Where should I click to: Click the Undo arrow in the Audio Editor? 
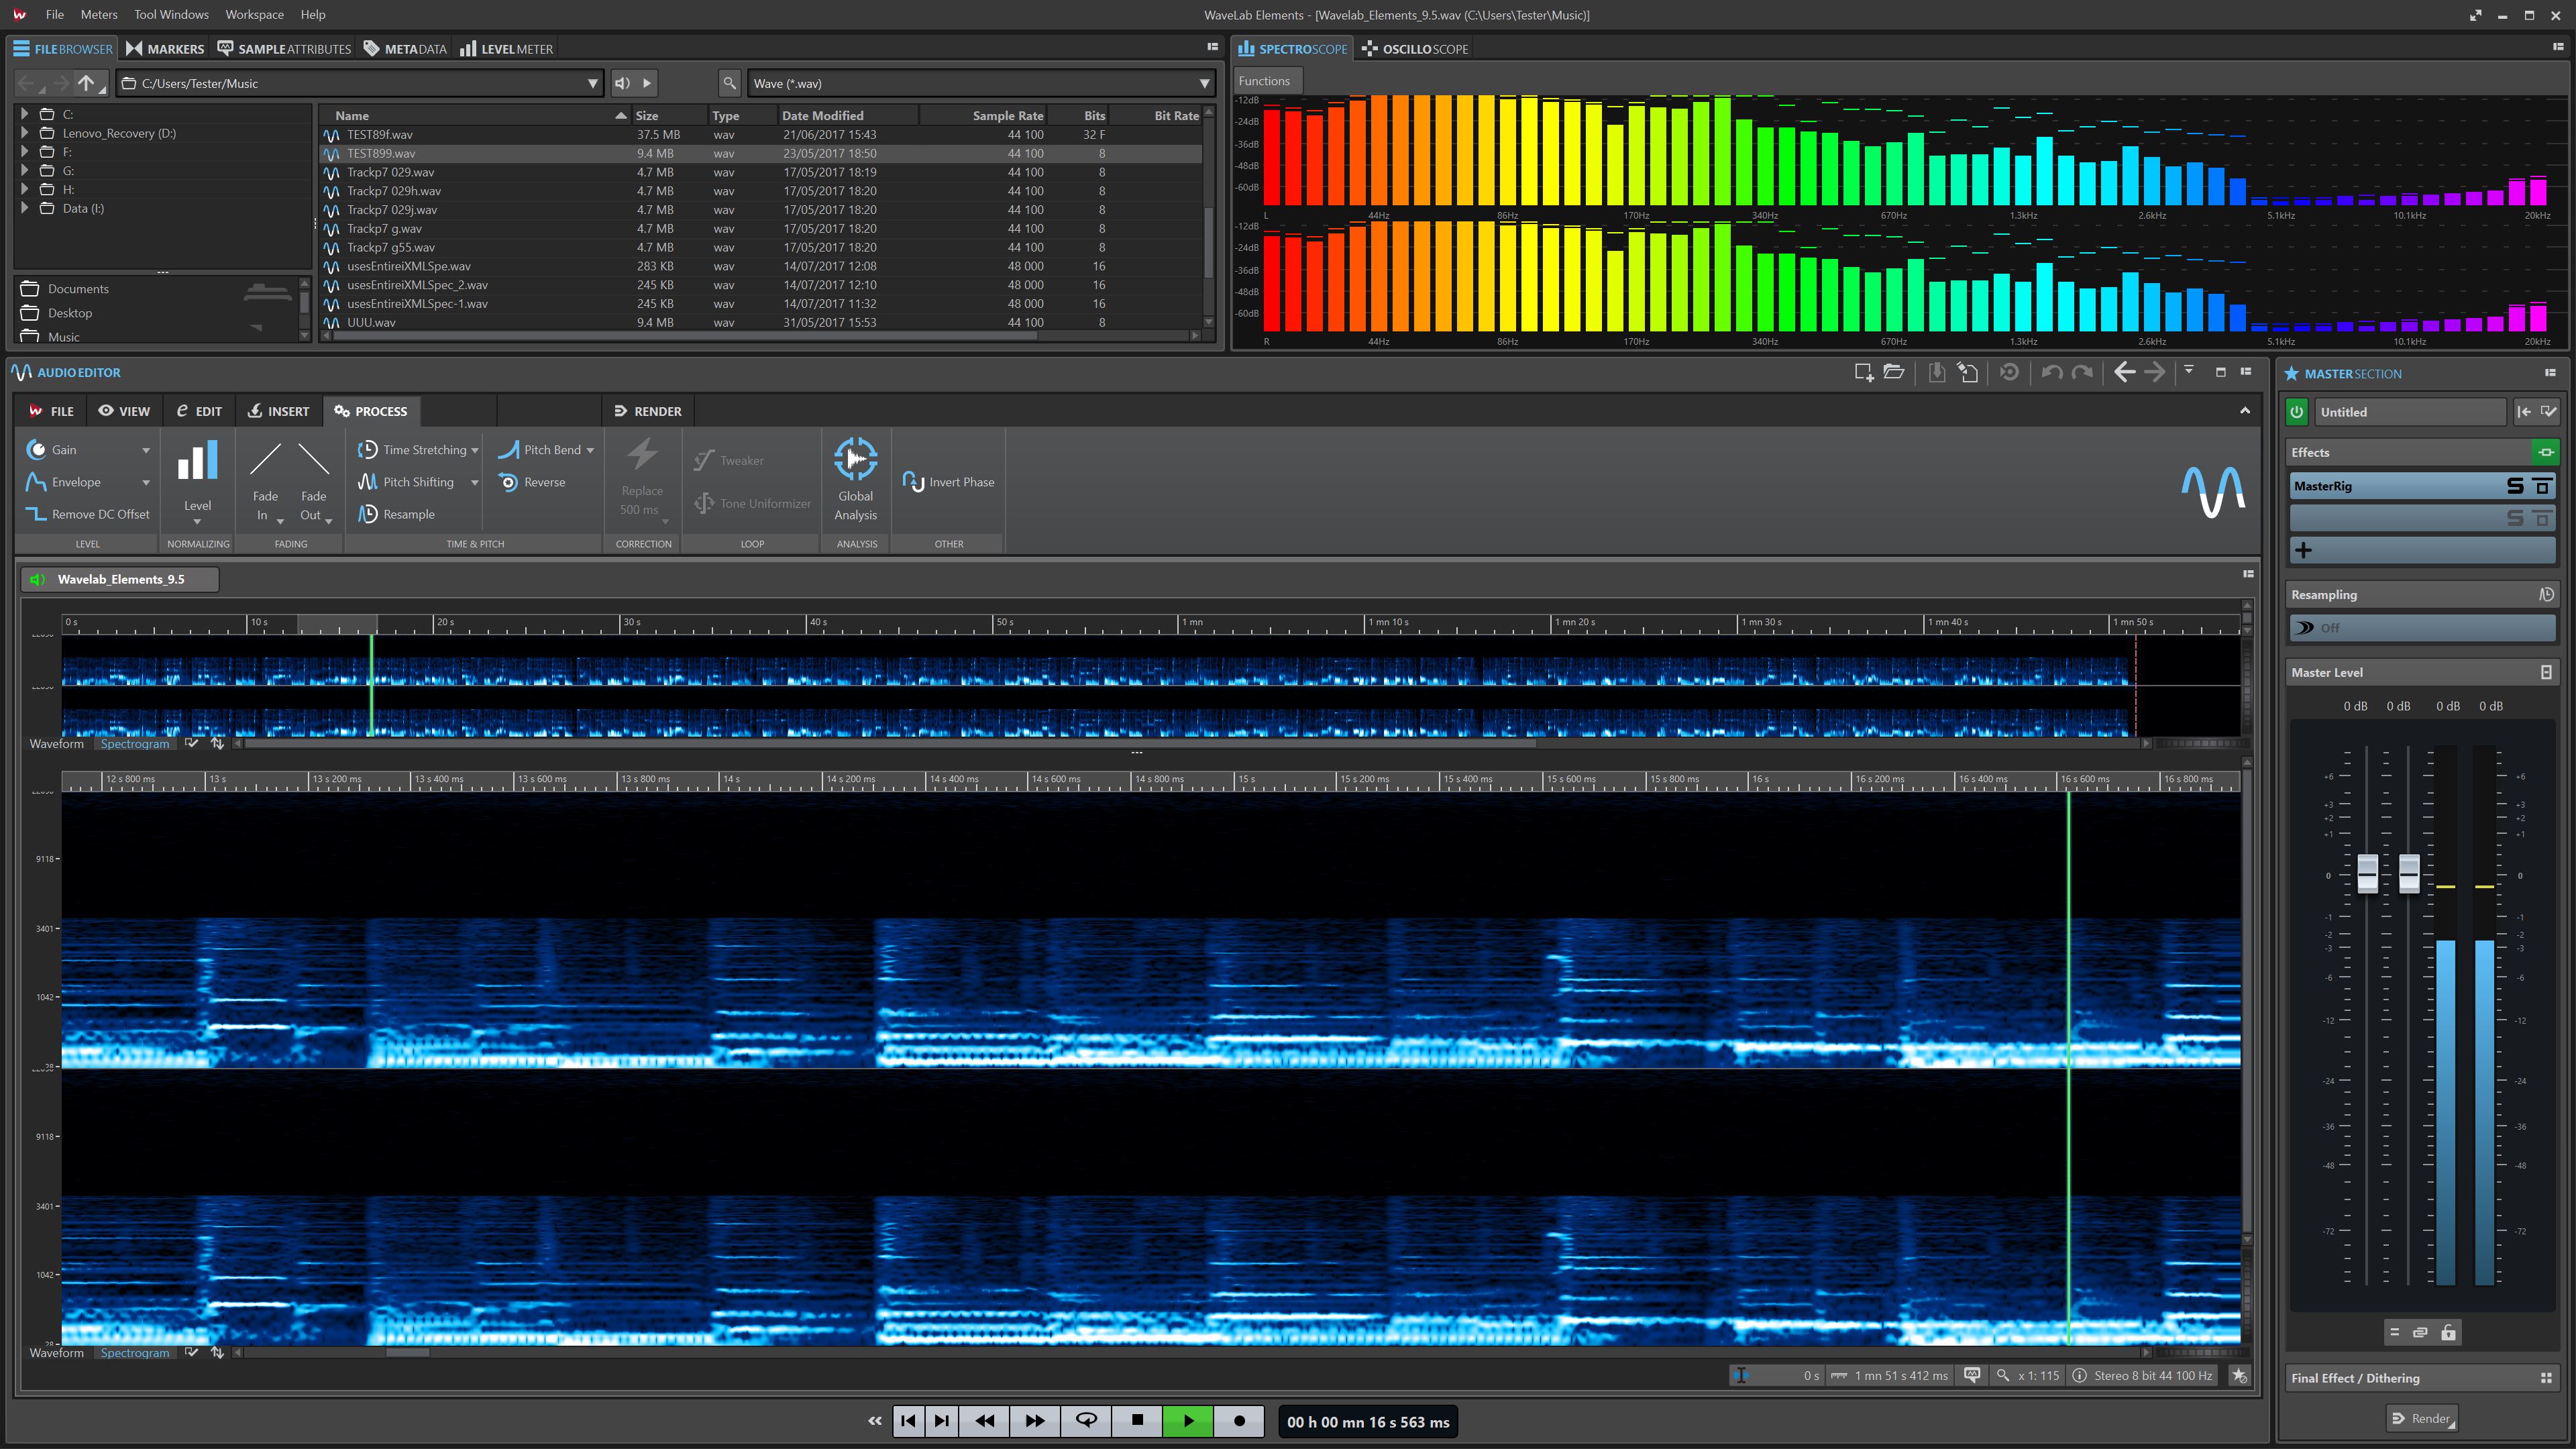(x=2051, y=372)
